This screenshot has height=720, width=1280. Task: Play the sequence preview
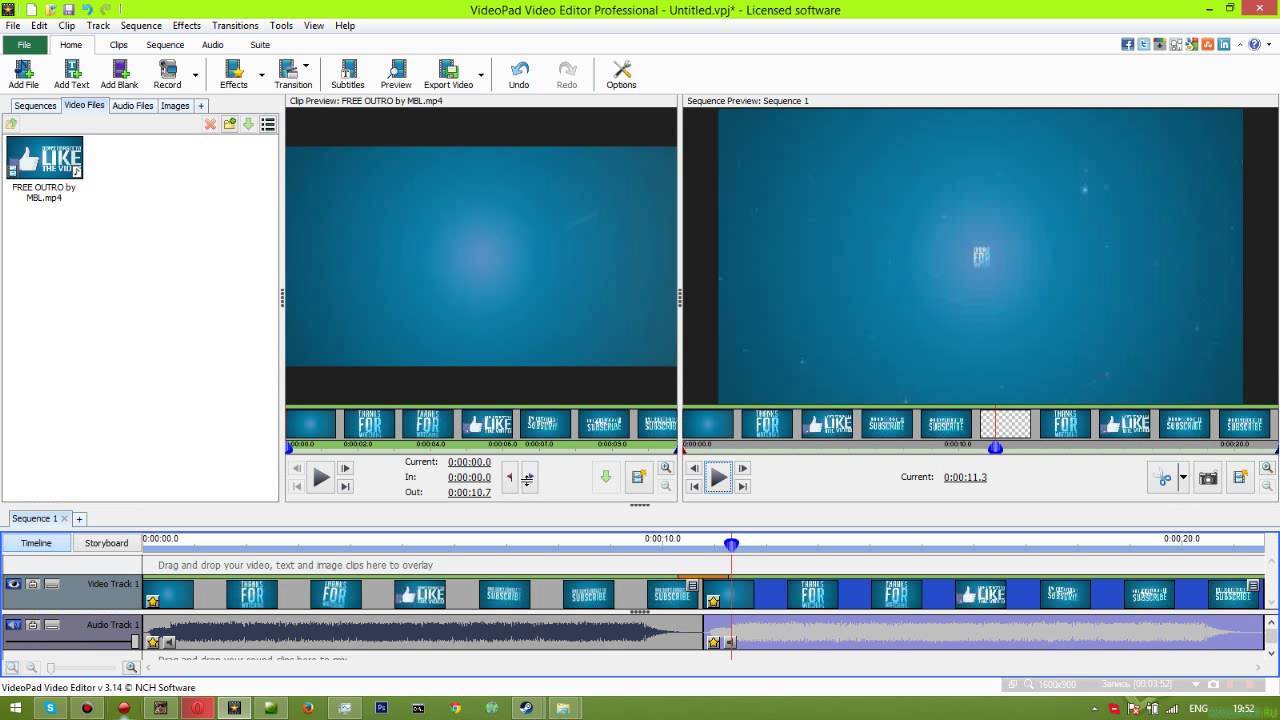click(719, 478)
